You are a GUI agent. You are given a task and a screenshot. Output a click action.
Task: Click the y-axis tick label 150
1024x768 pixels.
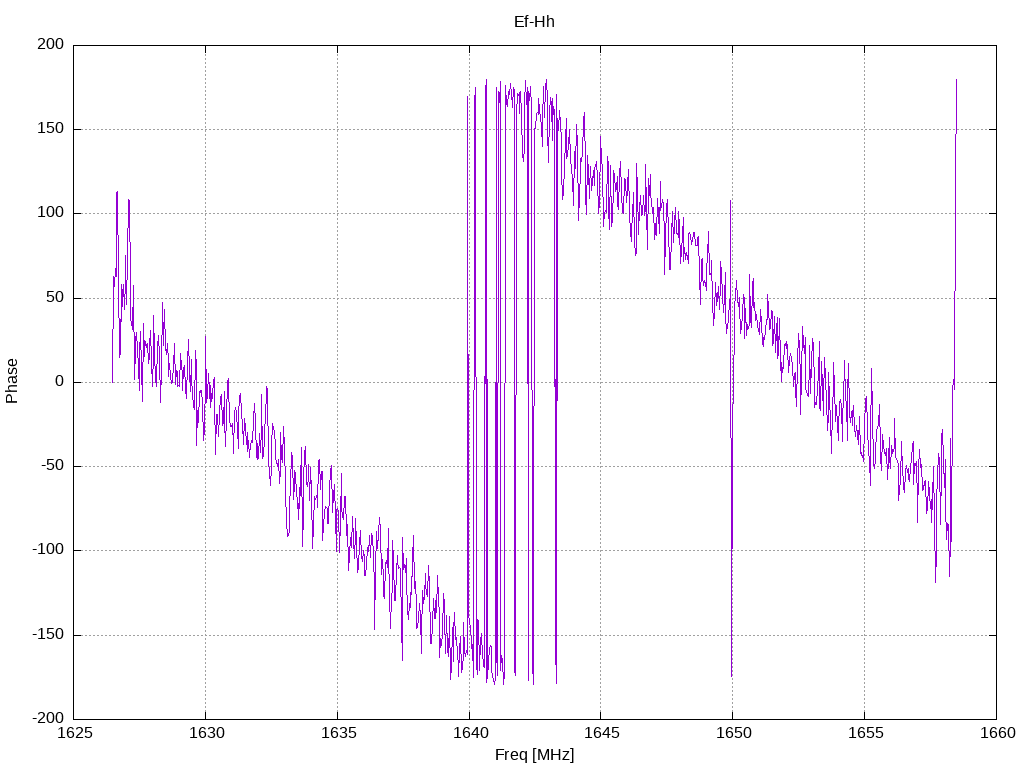pyautogui.click(x=51, y=129)
